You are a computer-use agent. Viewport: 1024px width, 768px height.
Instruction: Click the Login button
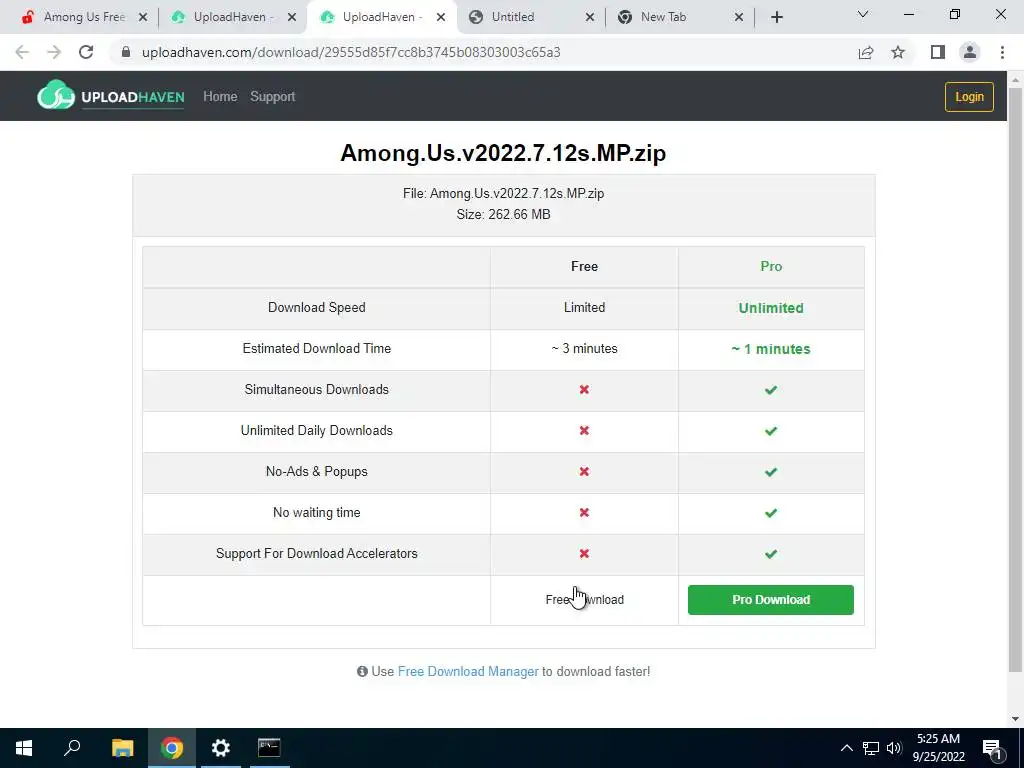(969, 97)
